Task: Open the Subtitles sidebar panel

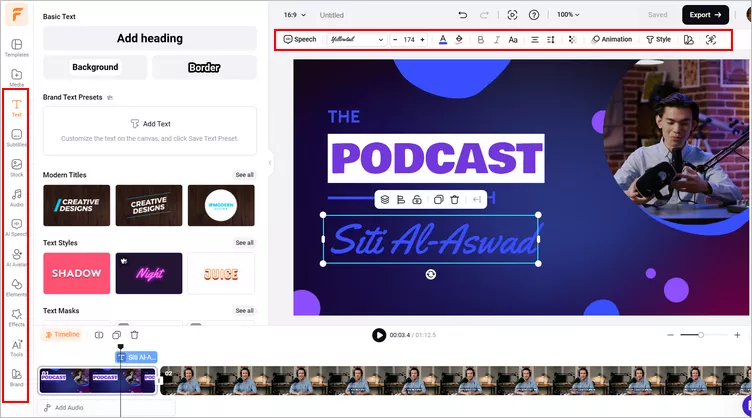Action: pyautogui.click(x=16, y=138)
